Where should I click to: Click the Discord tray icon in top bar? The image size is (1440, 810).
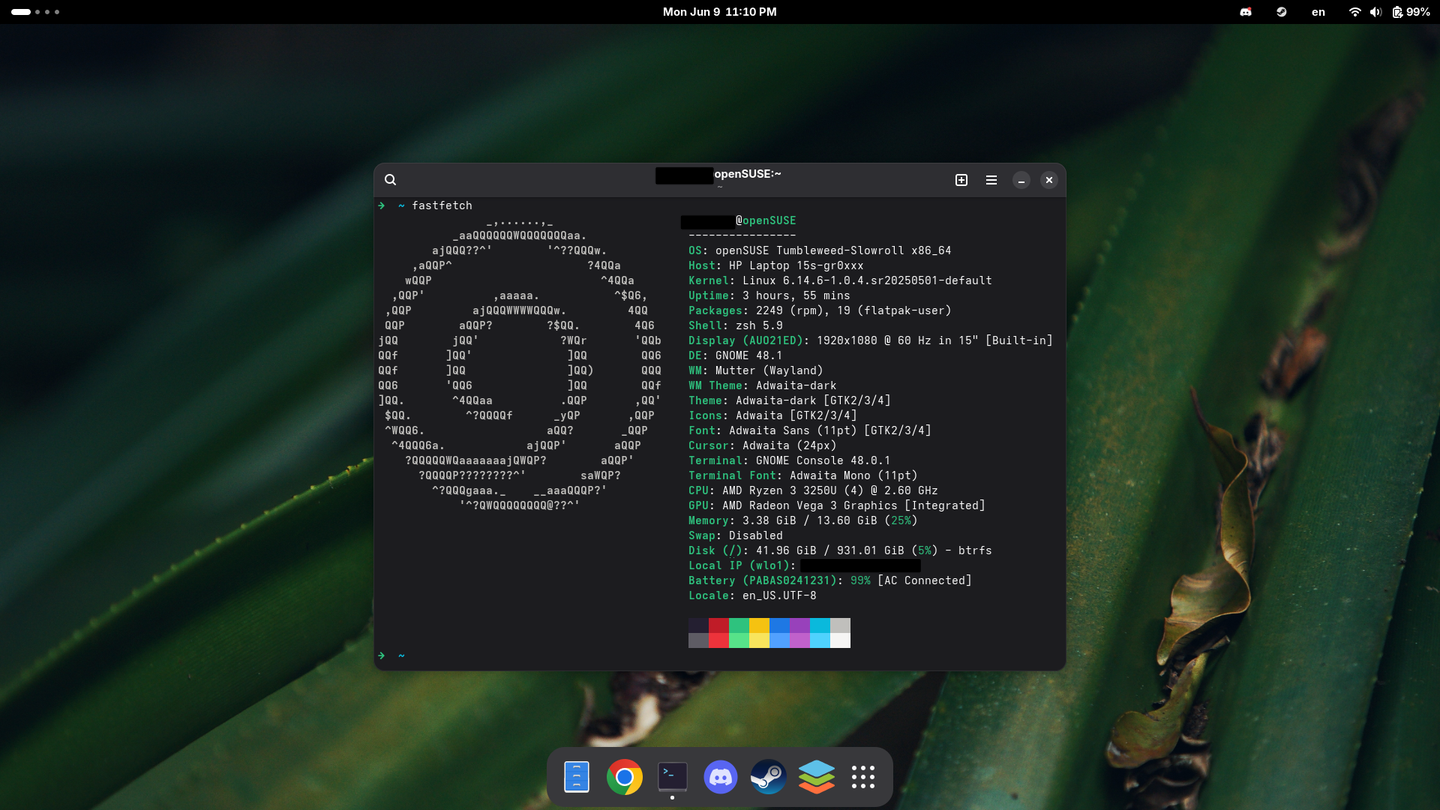click(x=1246, y=12)
